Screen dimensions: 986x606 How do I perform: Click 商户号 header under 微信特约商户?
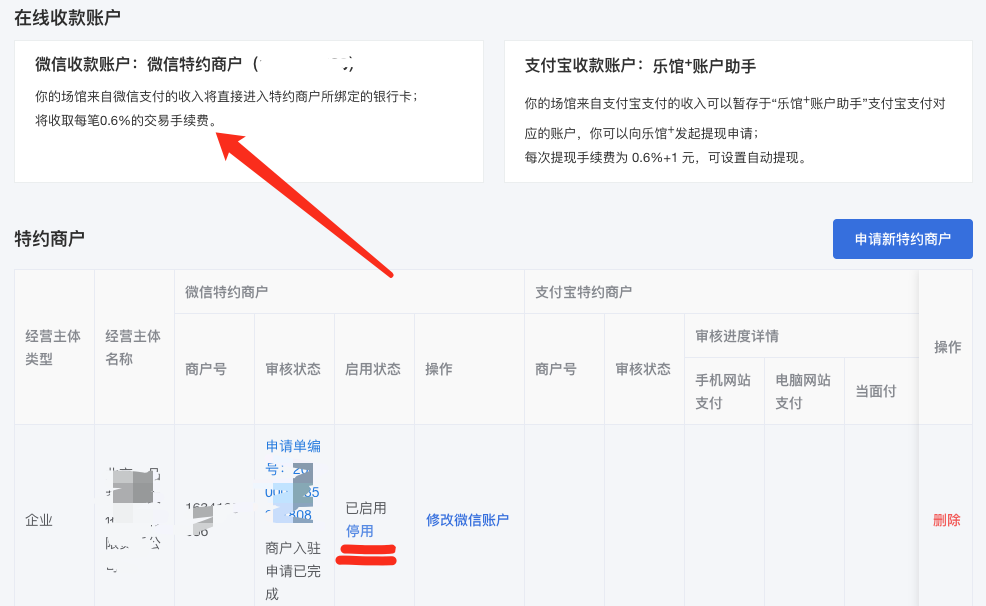coord(206,369)
